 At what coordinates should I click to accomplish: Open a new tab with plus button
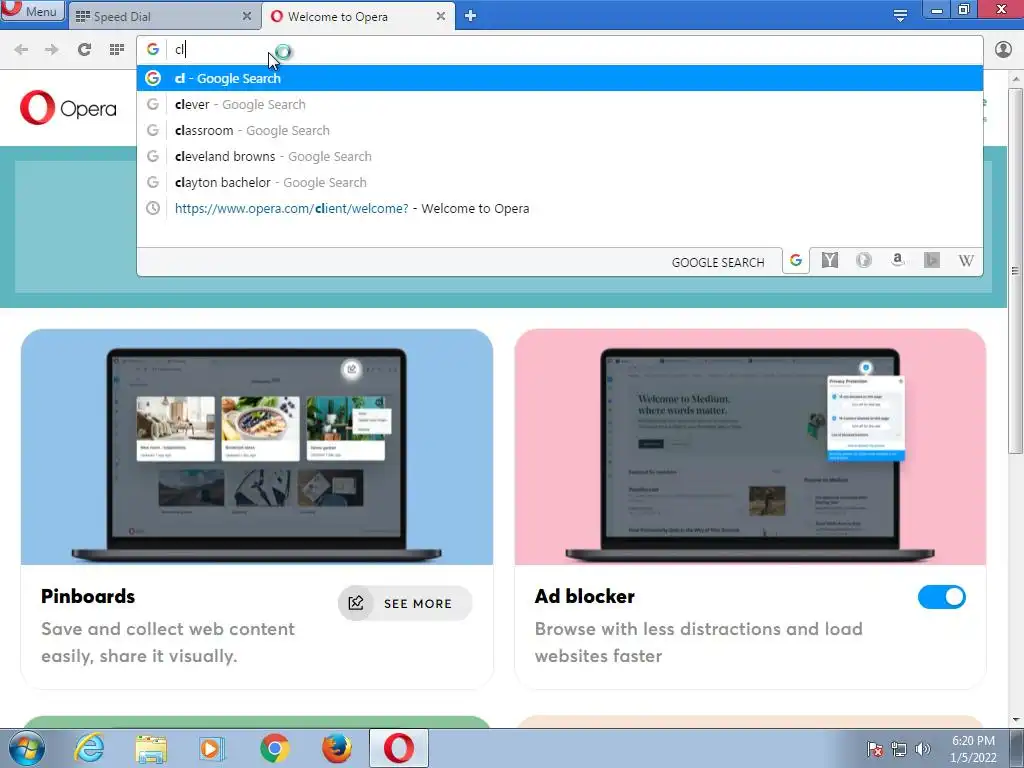(x=470, y=16)
